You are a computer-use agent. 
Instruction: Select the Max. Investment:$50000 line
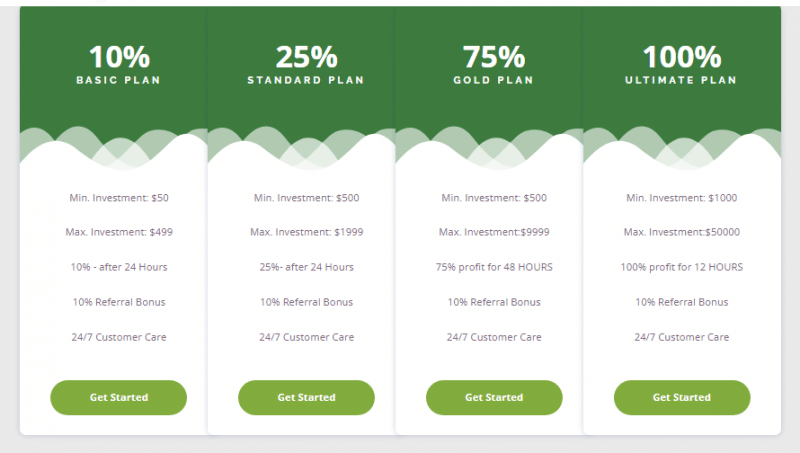coord(682,232)
